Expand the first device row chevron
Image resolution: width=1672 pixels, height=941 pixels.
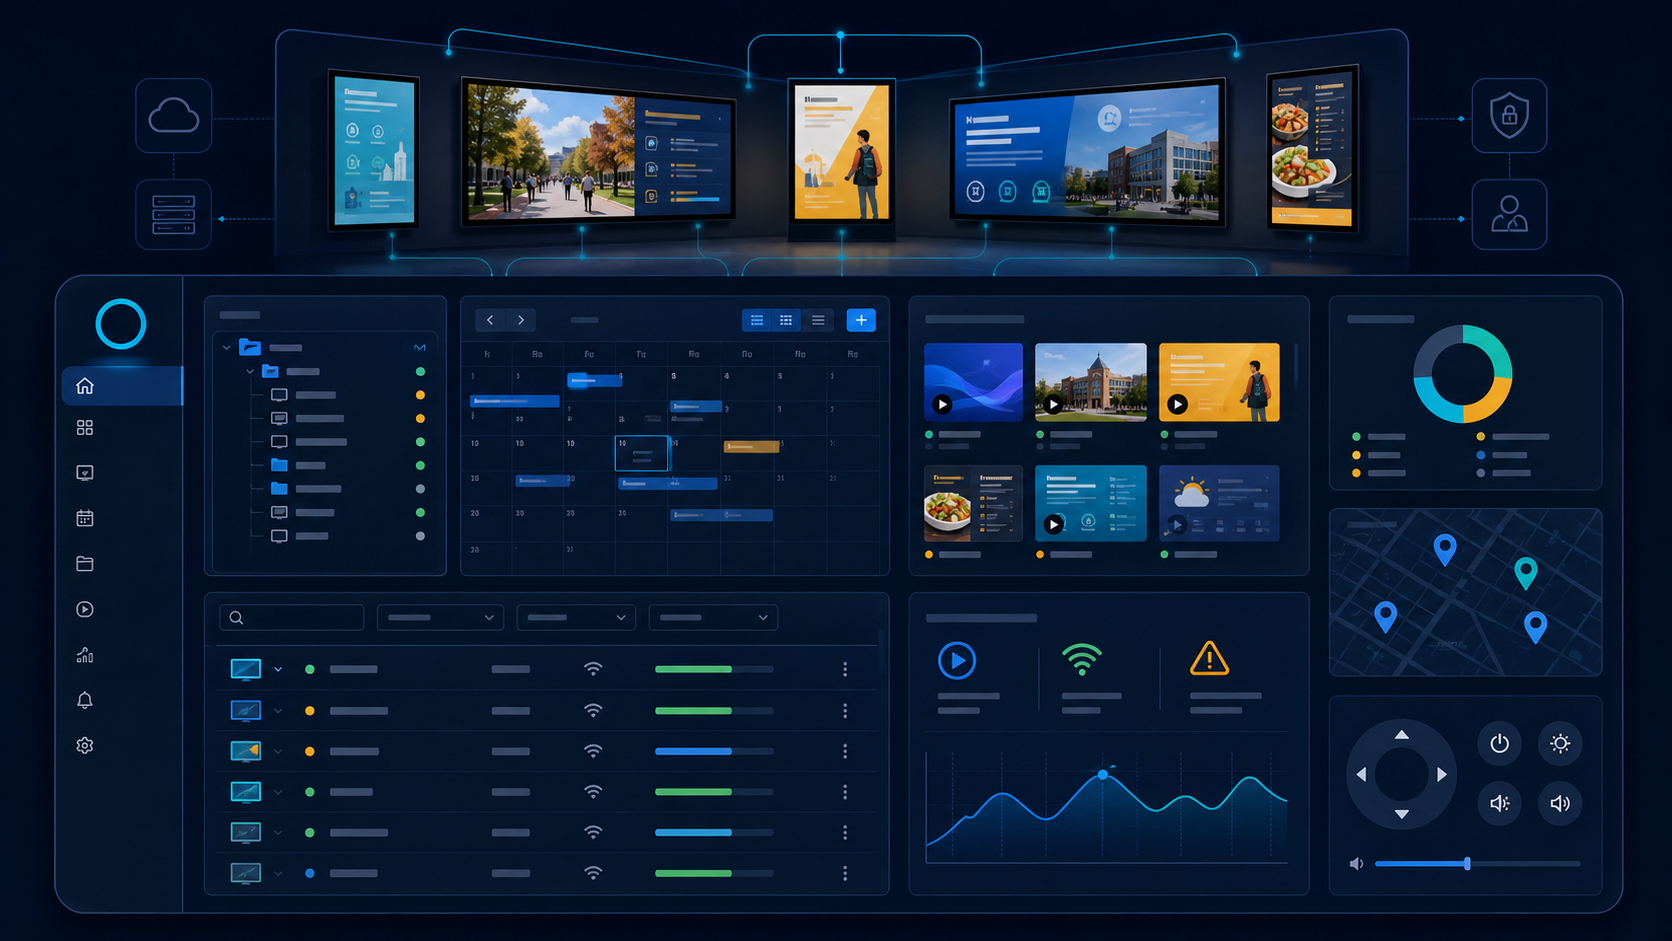pyautogui.click(x=278, y=669)
